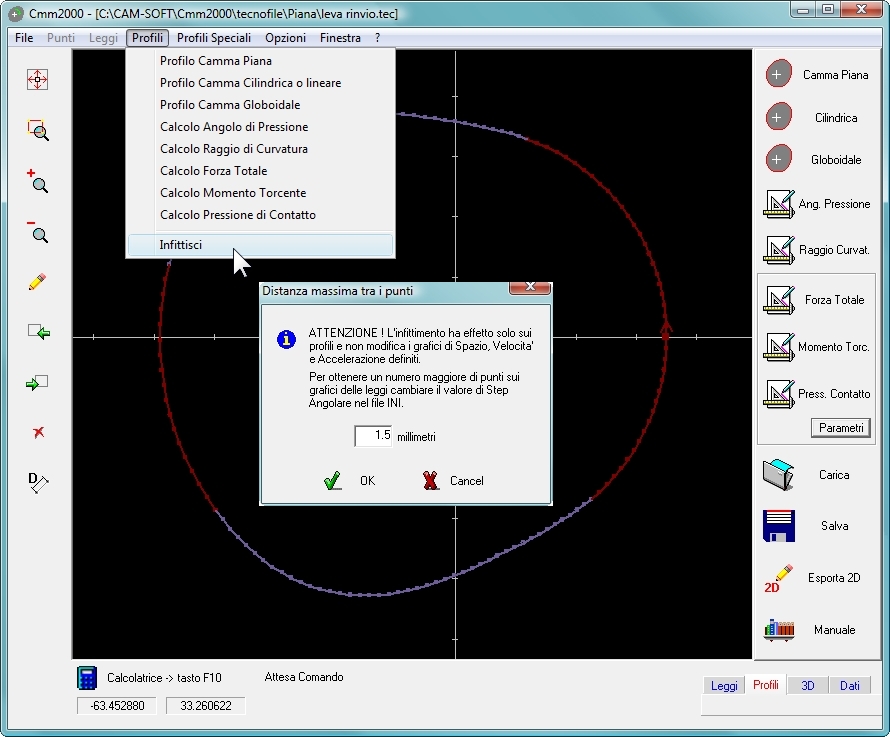Close the Distanza massima dialog
This screenshot has width=890, height=737.
coord(530,287)
